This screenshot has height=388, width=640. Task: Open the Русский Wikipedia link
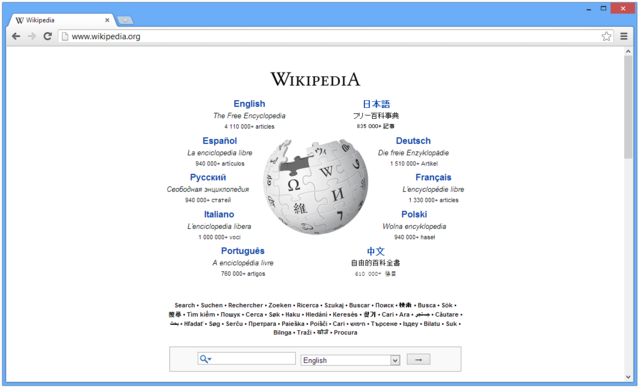[208, 177]
